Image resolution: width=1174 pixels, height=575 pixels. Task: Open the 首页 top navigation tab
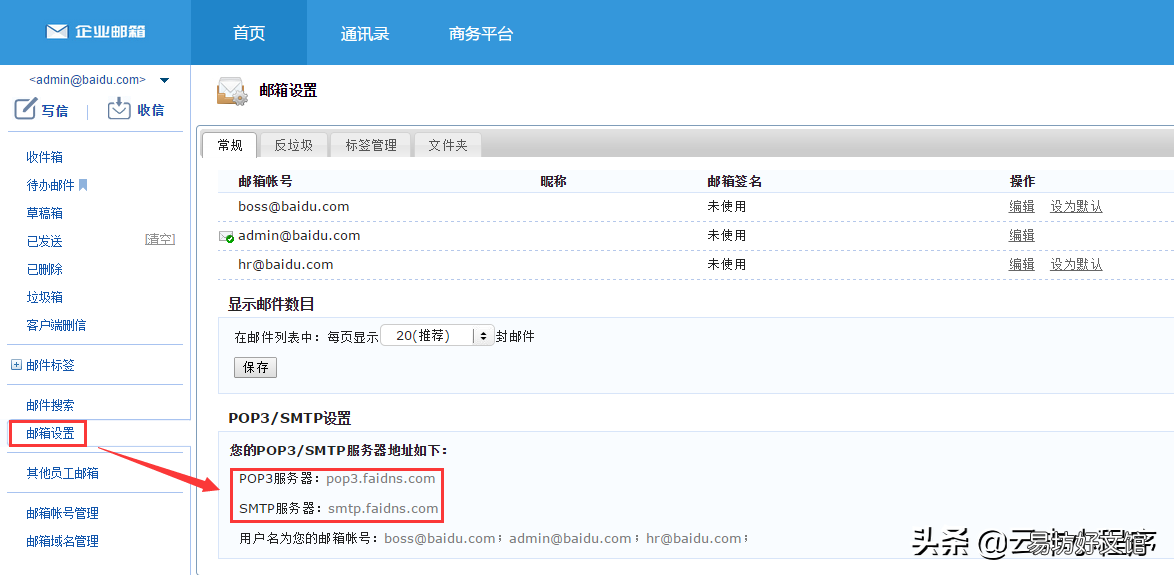[249, 33]
